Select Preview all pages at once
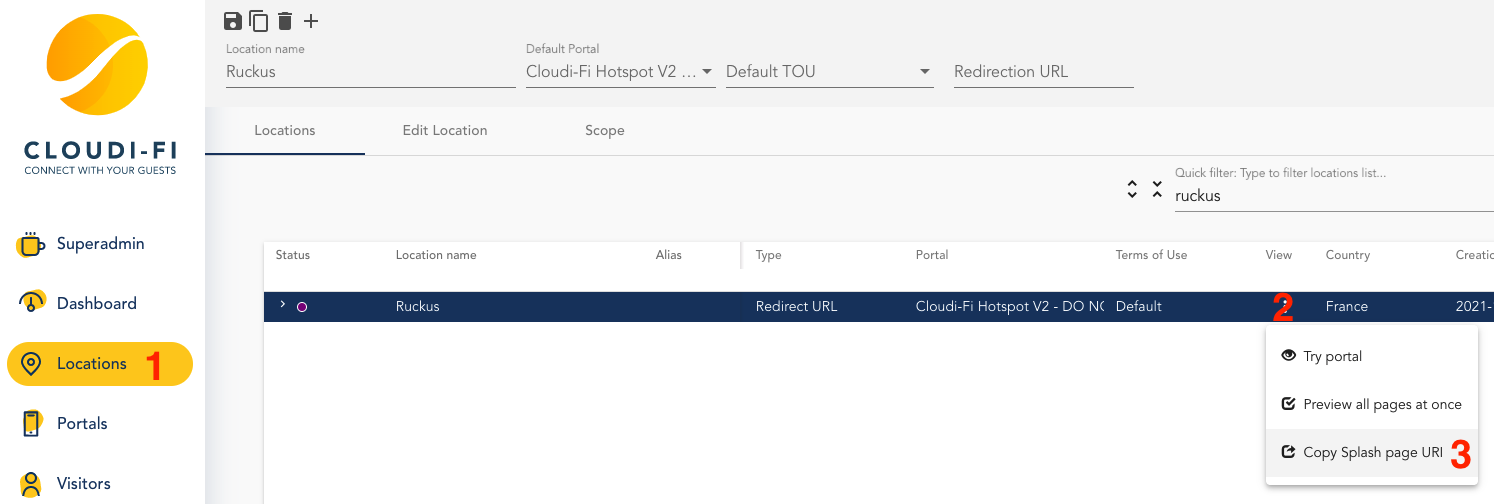This screenshot has width=1494, height=504. coord(1372,404)
